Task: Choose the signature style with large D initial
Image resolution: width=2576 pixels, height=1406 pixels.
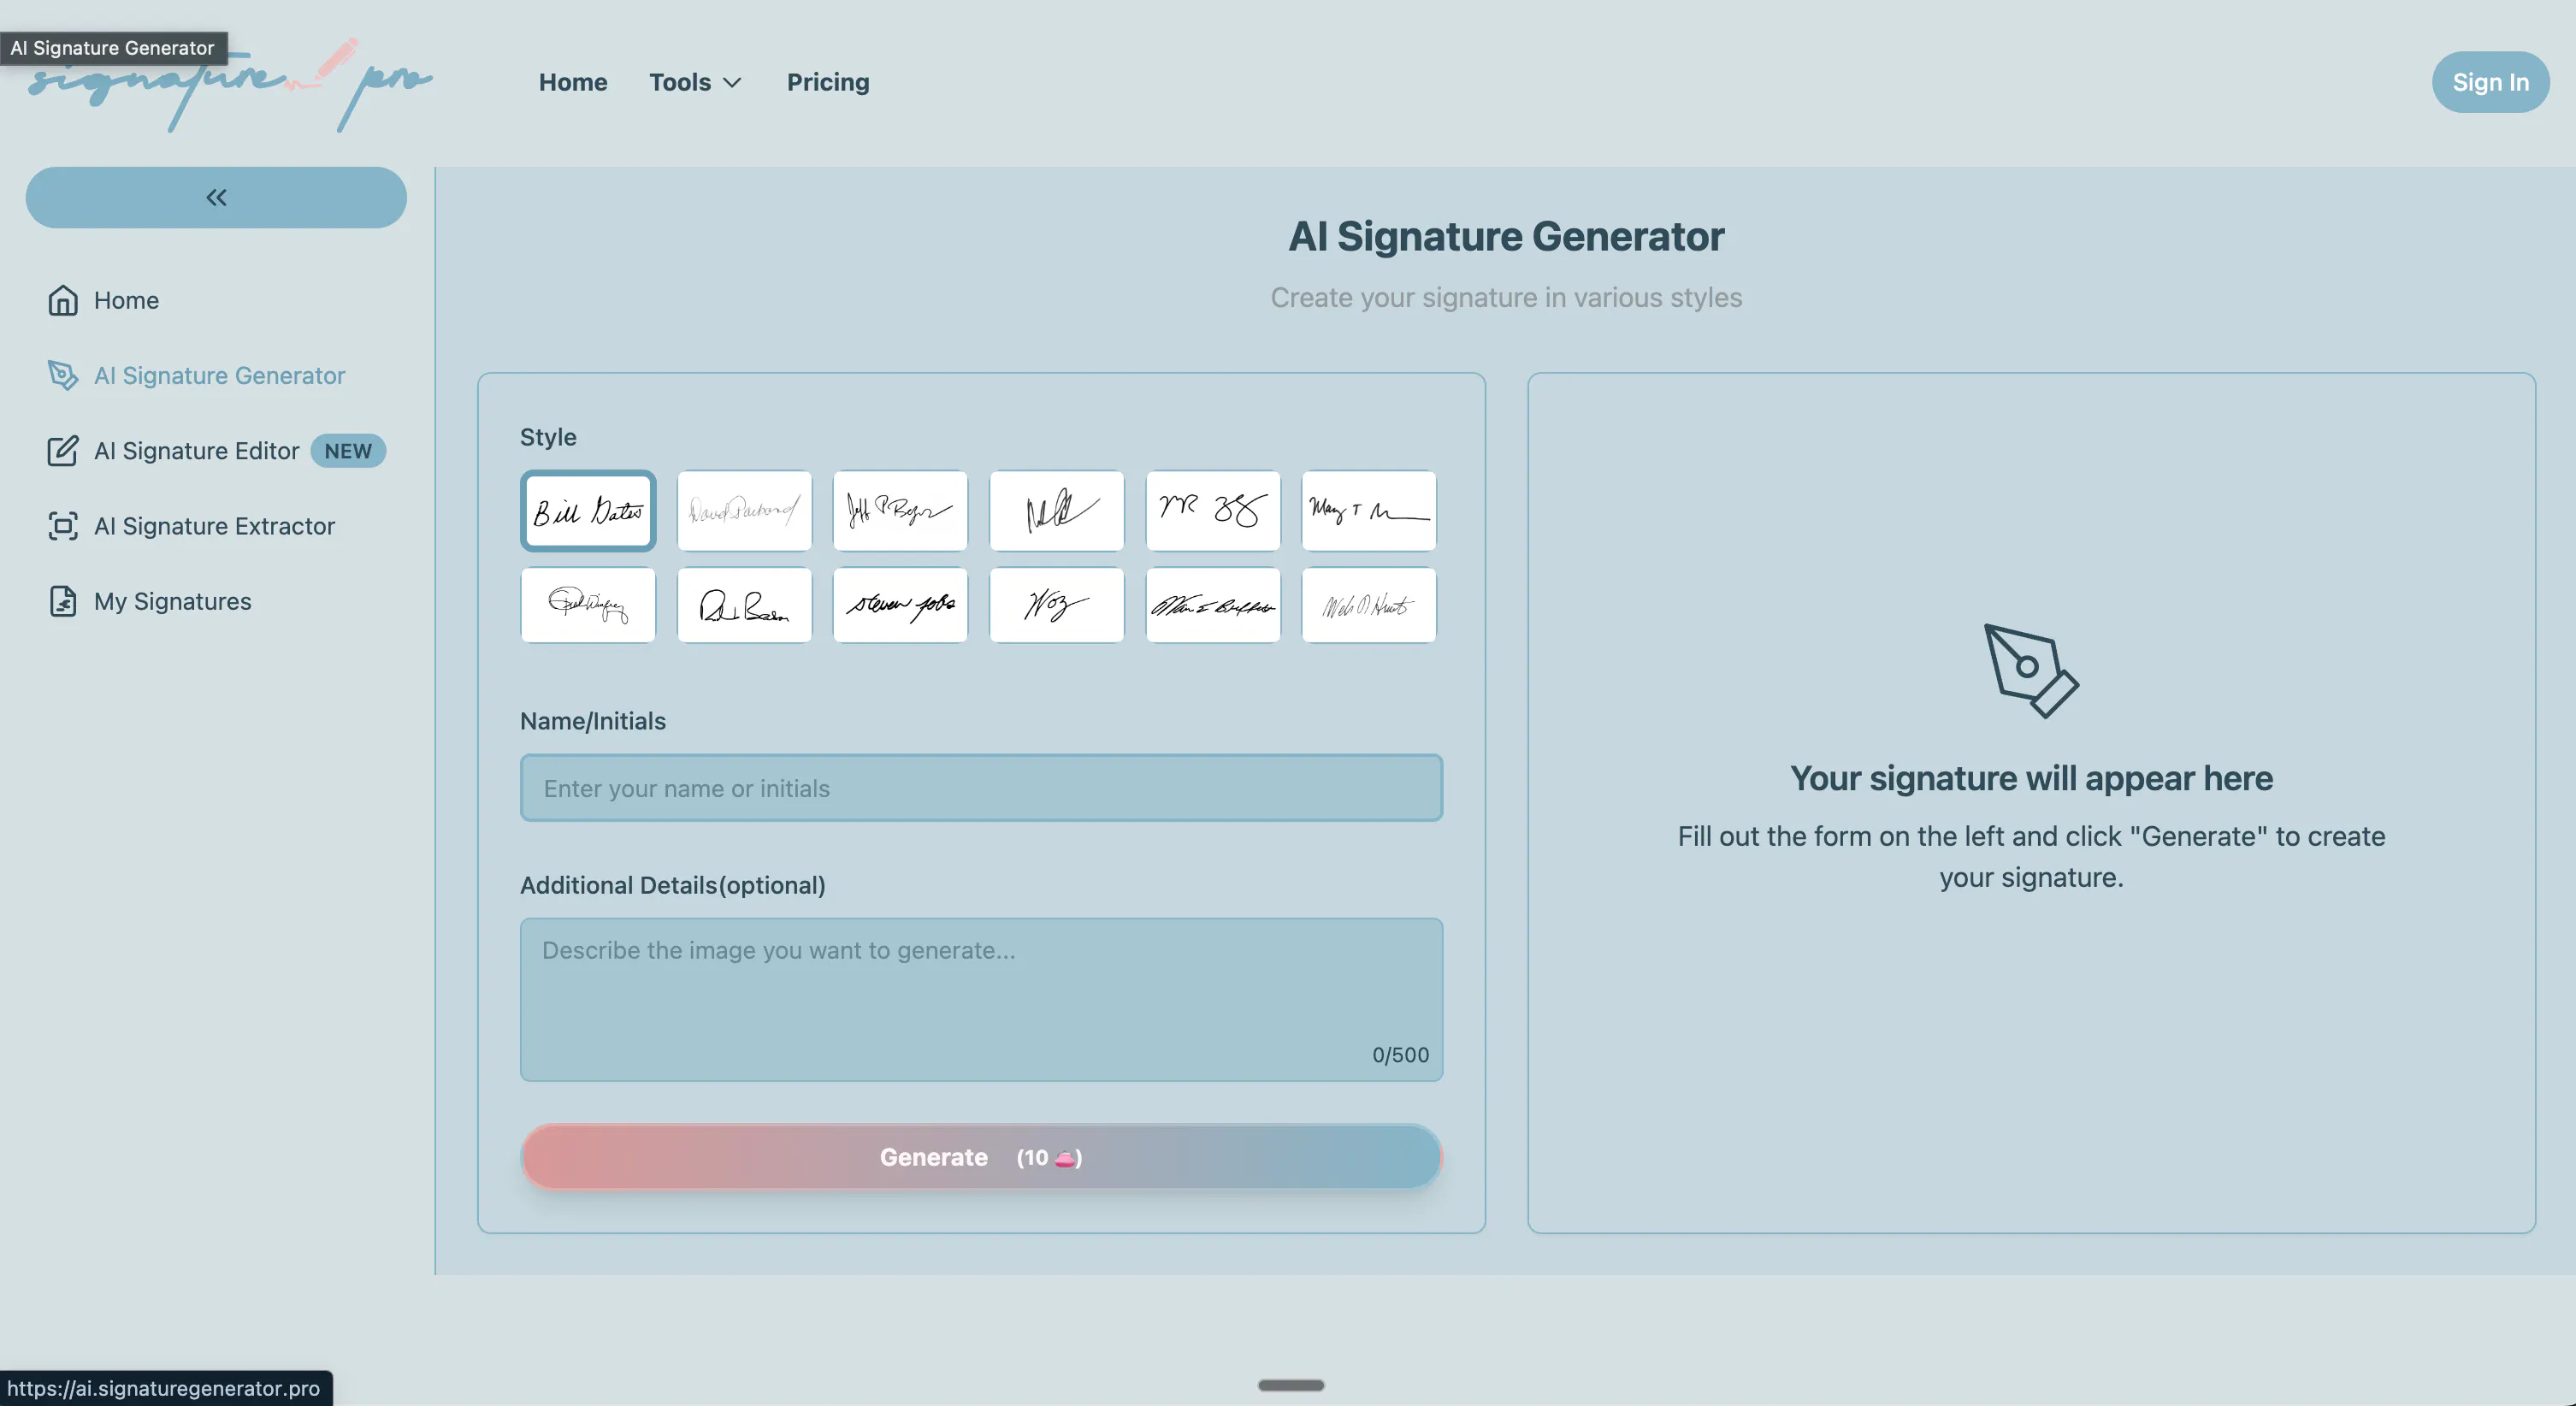Action: (744, 605)
